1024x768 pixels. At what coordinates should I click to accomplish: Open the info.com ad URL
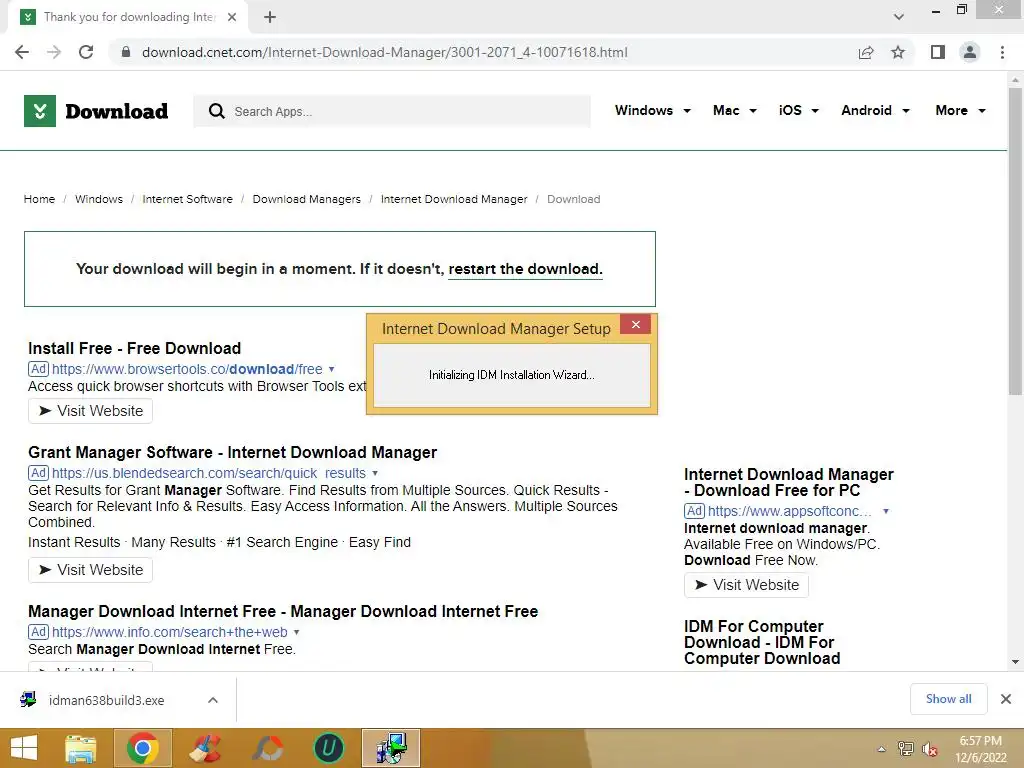170,632
